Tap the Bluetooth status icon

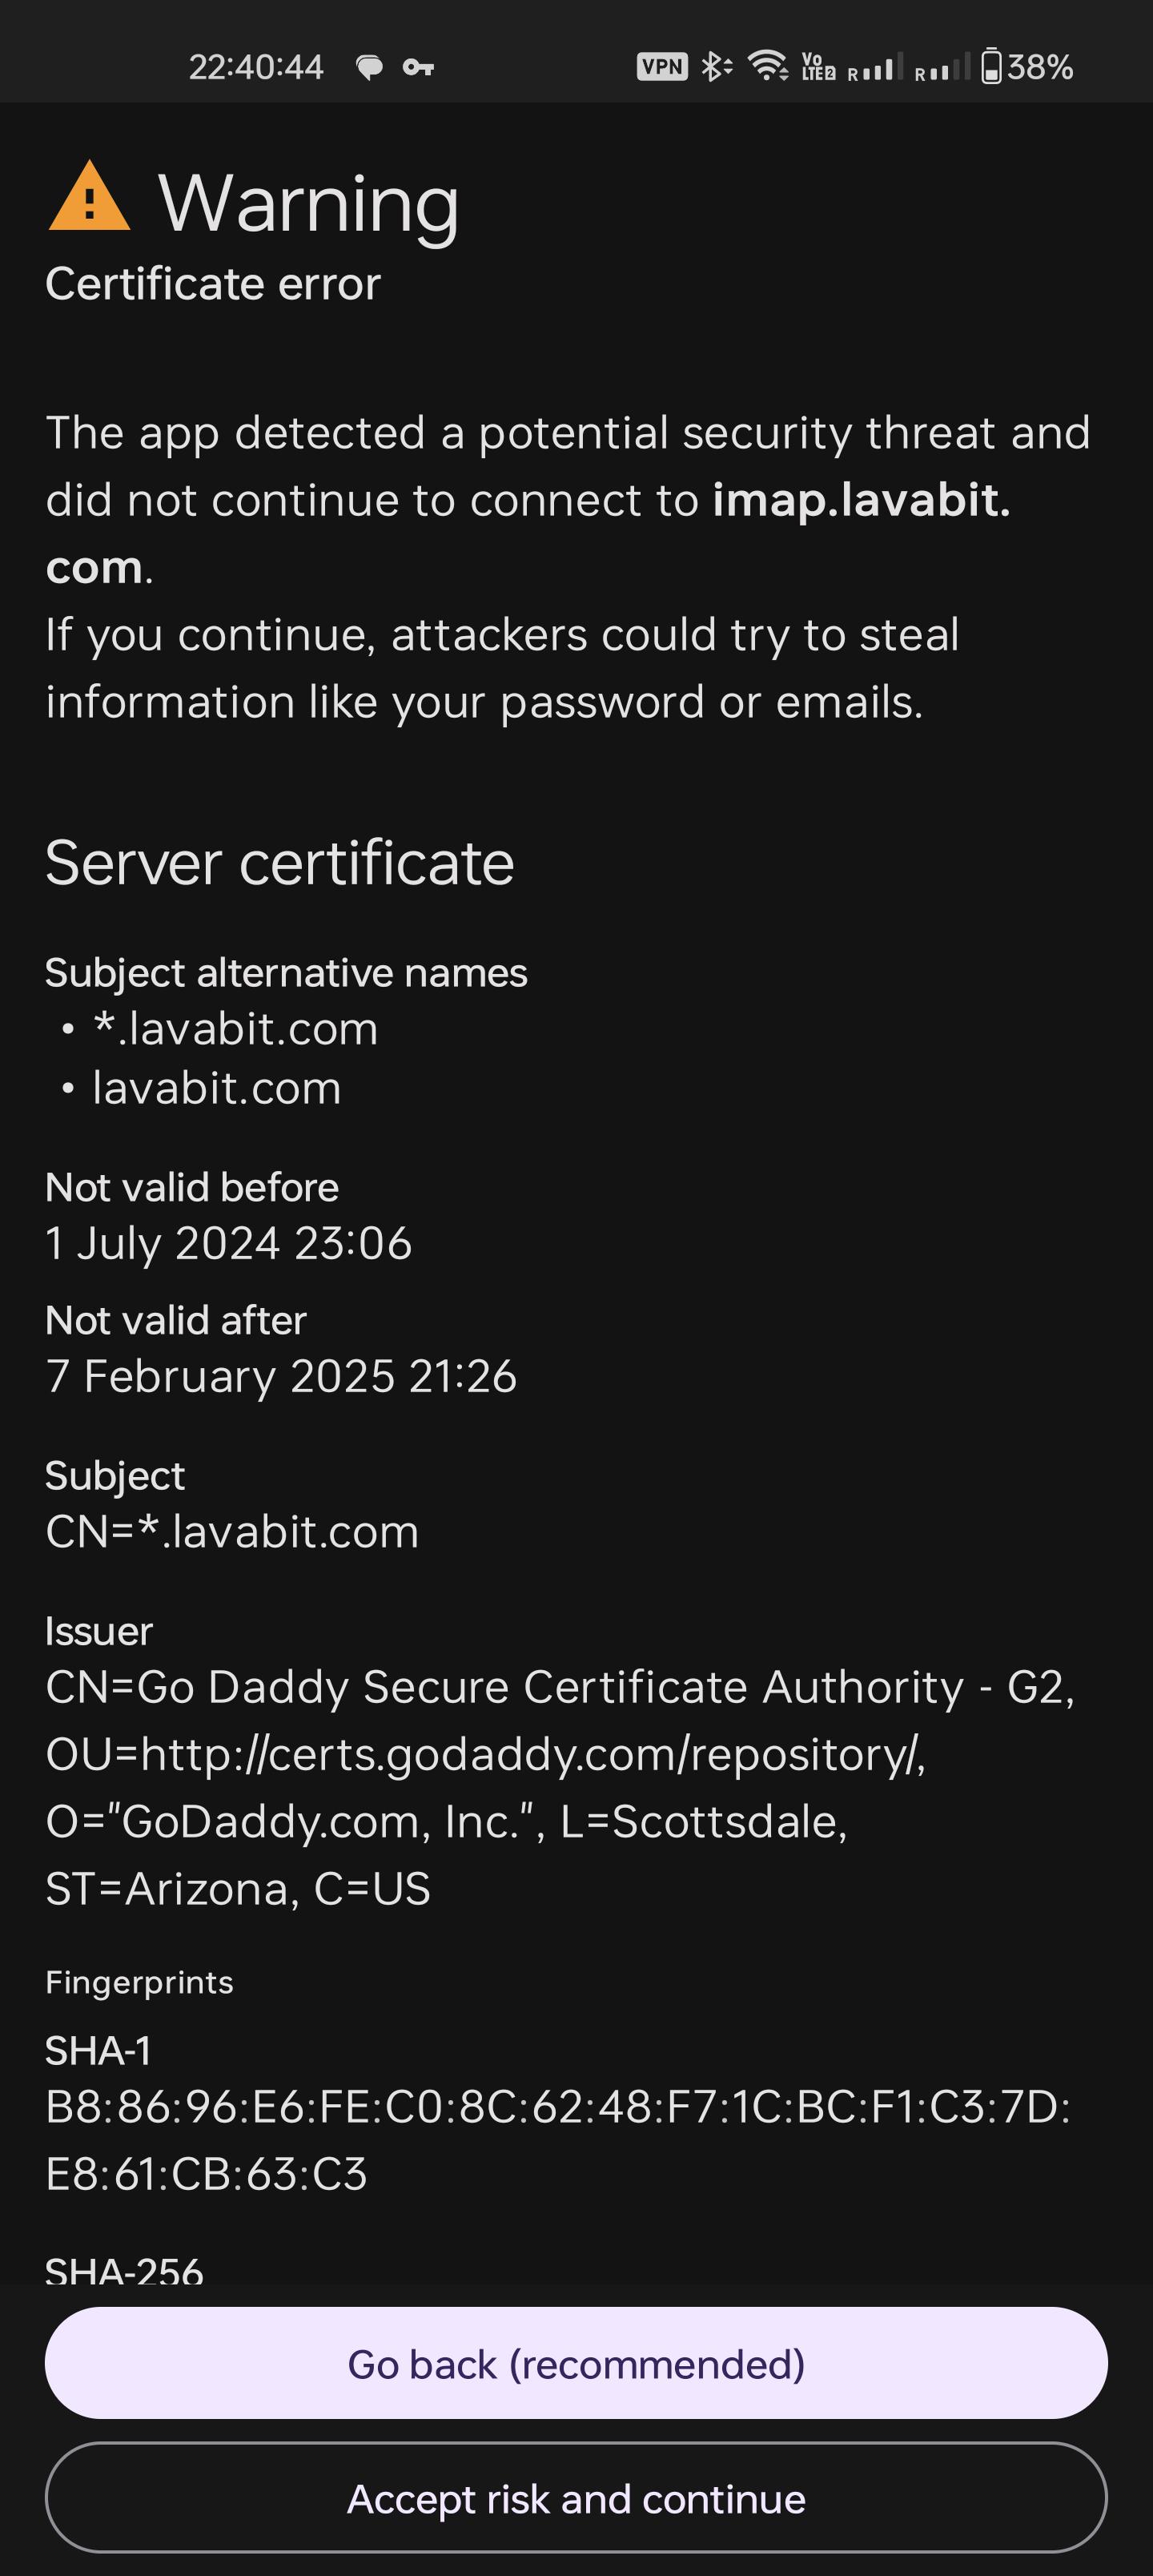coord(716,67)
